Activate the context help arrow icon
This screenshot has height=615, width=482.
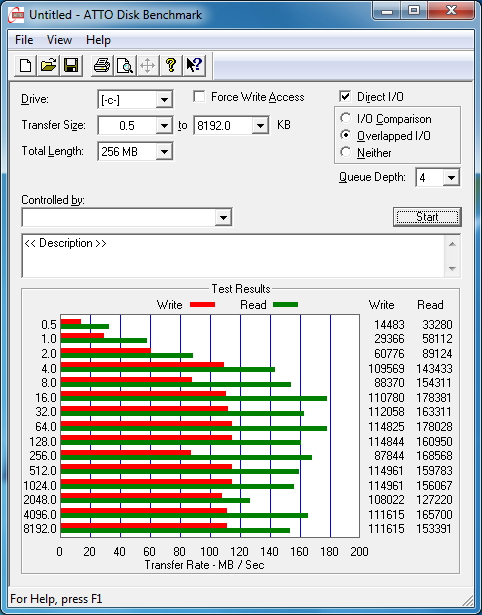point(194,66)
